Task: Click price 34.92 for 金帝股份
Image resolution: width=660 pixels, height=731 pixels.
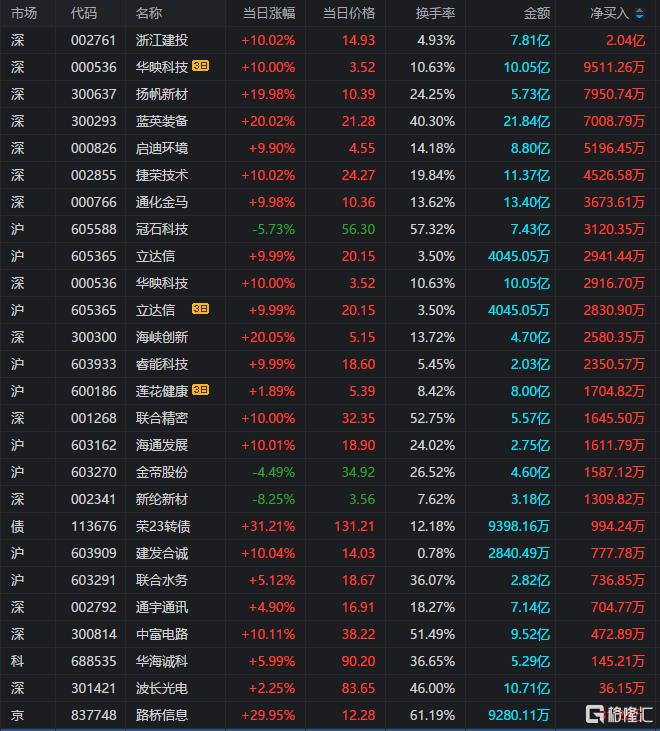Action: coord(358,473)
